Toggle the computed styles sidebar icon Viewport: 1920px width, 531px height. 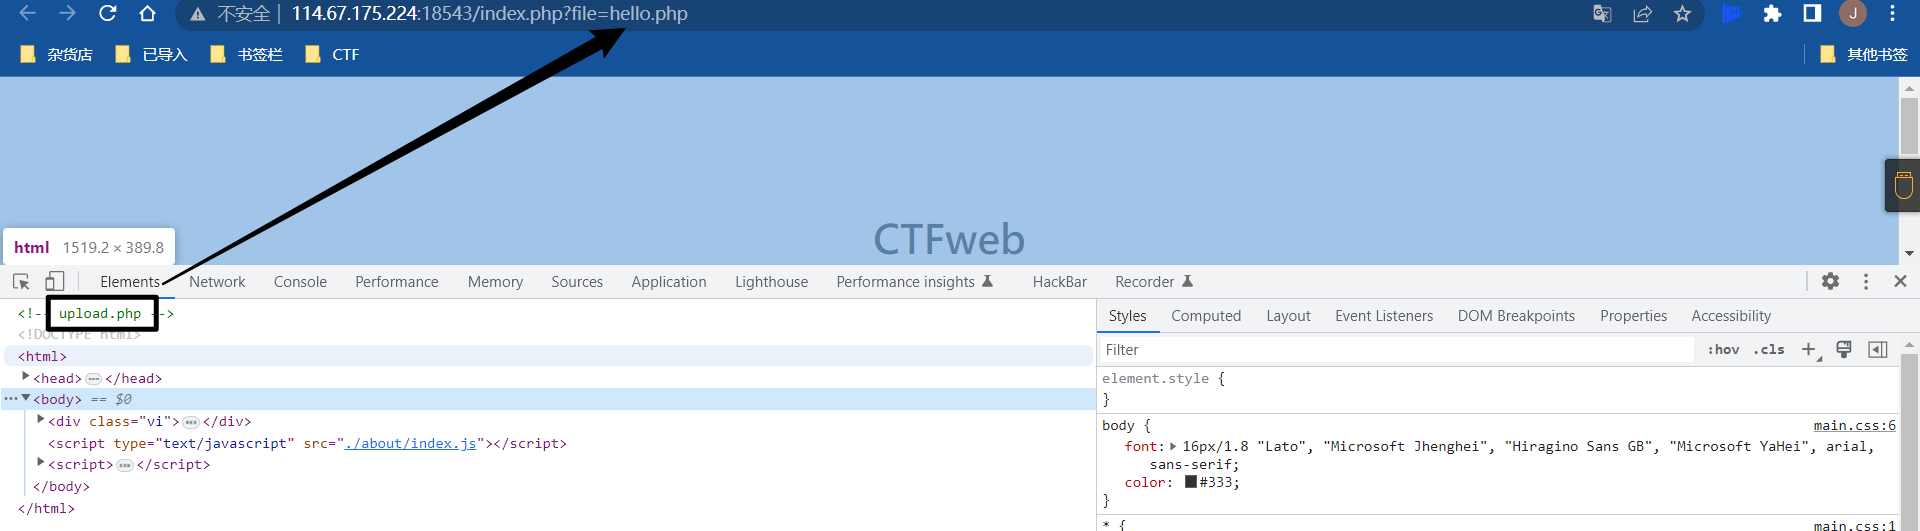[1878, 350]
